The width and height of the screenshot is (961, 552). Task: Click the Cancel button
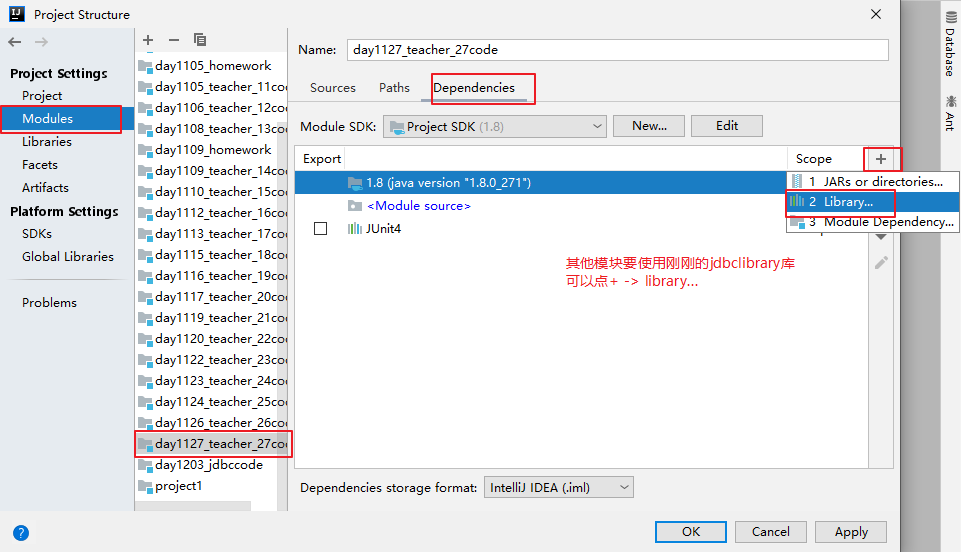(770, 532)
